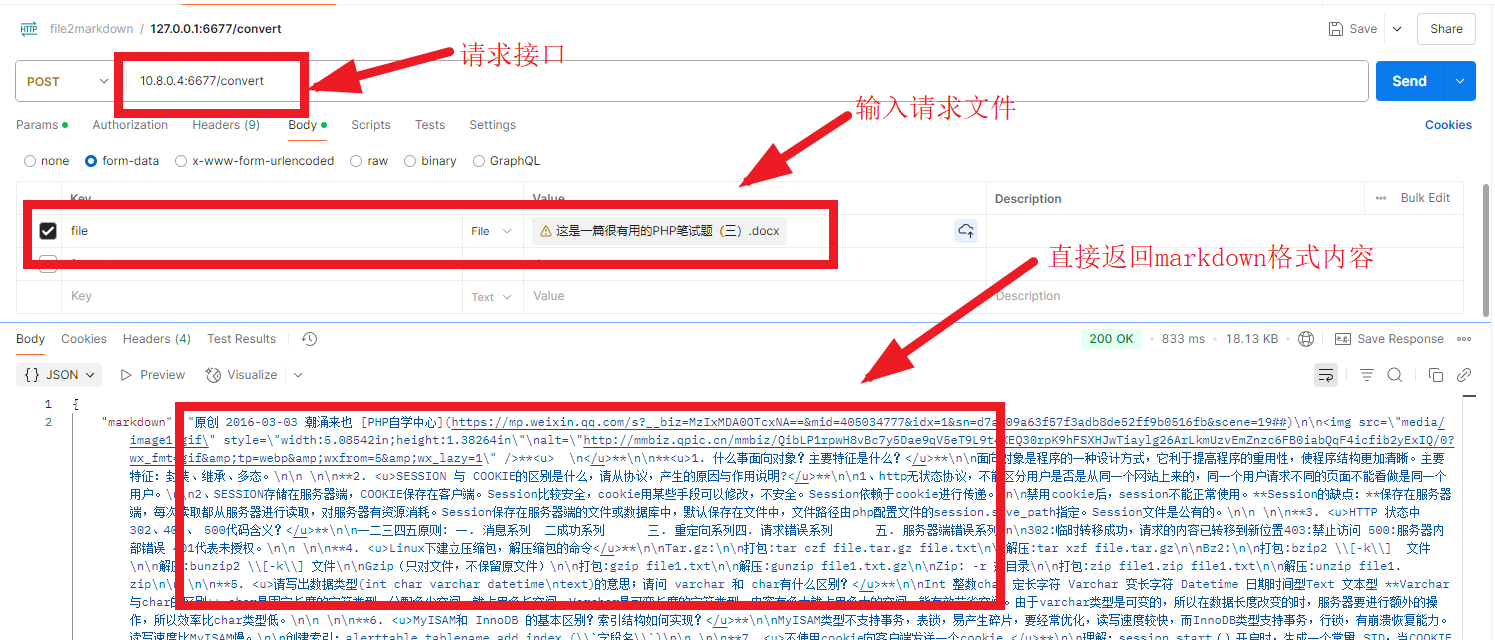Viewport: 1495px width, 640px height.
Task: Expand the Save options arrow
Action: click(x=1397, y=29)
